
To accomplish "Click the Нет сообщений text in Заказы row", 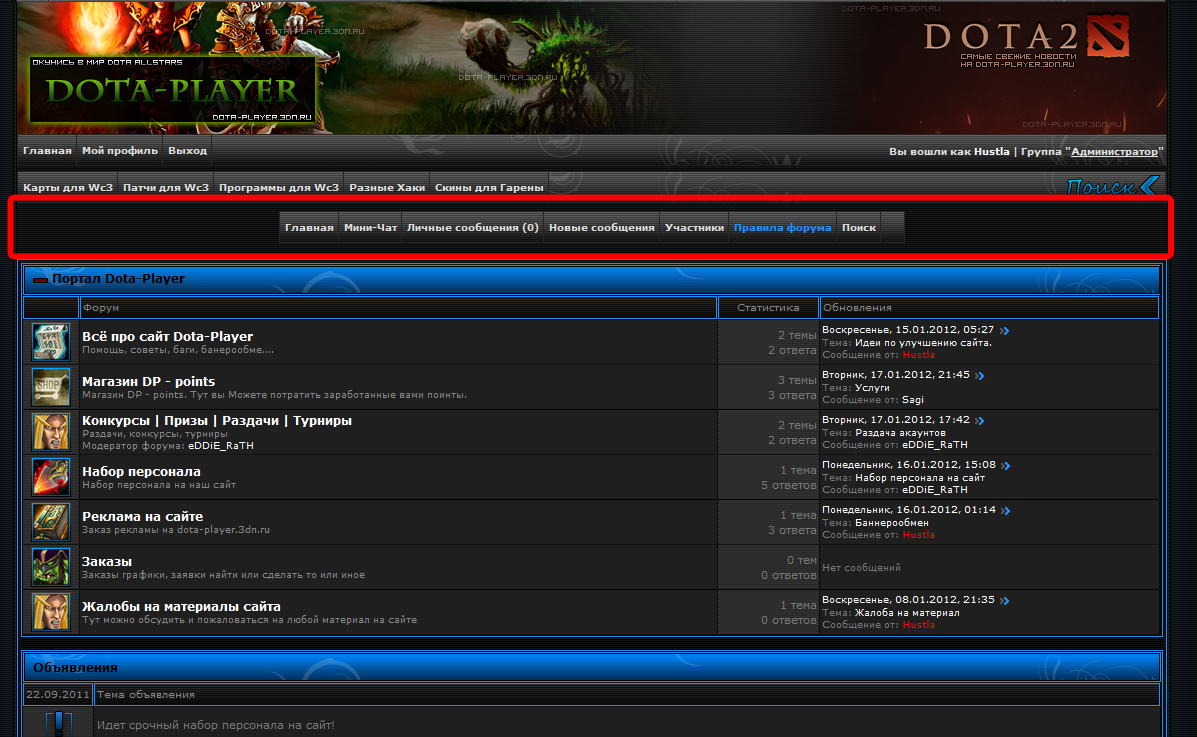I will [x=861, y=567].
